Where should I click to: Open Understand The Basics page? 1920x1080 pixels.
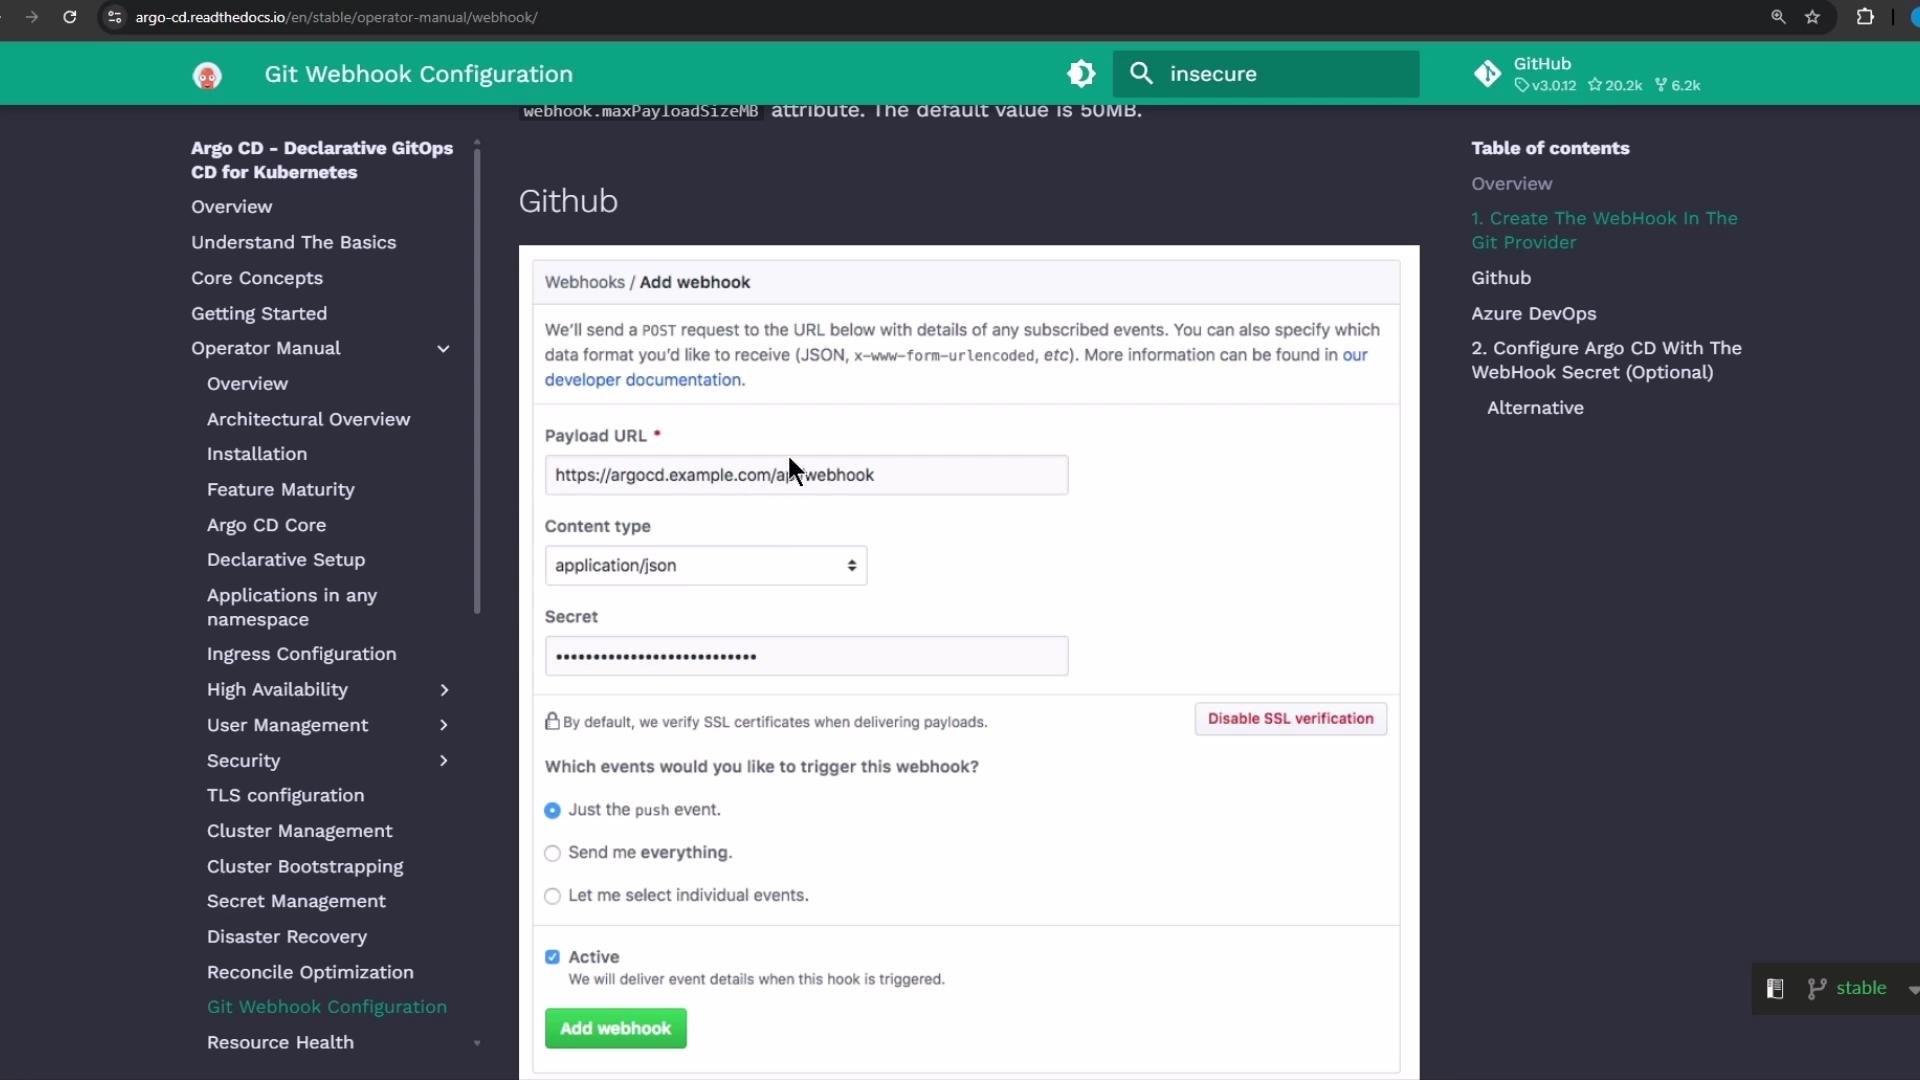point(293,242)
